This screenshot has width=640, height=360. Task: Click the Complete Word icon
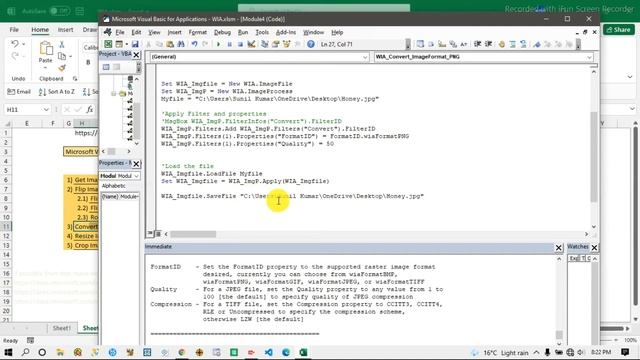464,44
